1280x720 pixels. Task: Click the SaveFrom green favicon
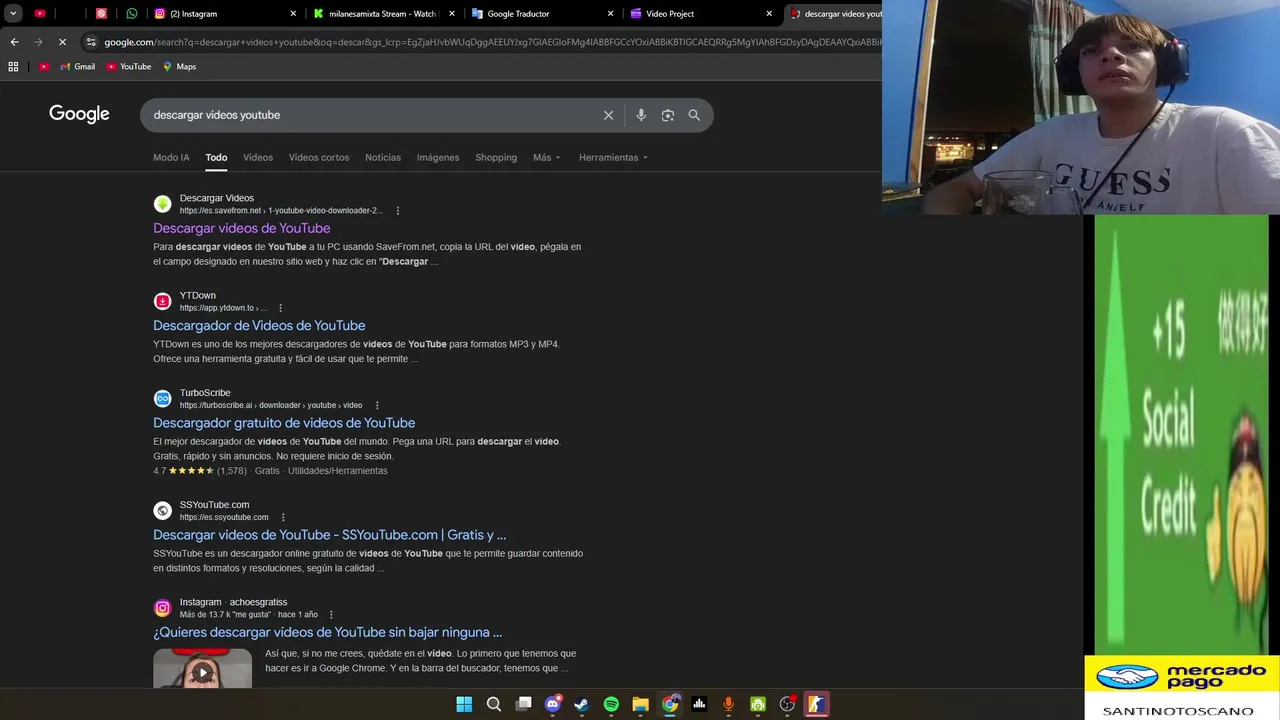[162, 204]
